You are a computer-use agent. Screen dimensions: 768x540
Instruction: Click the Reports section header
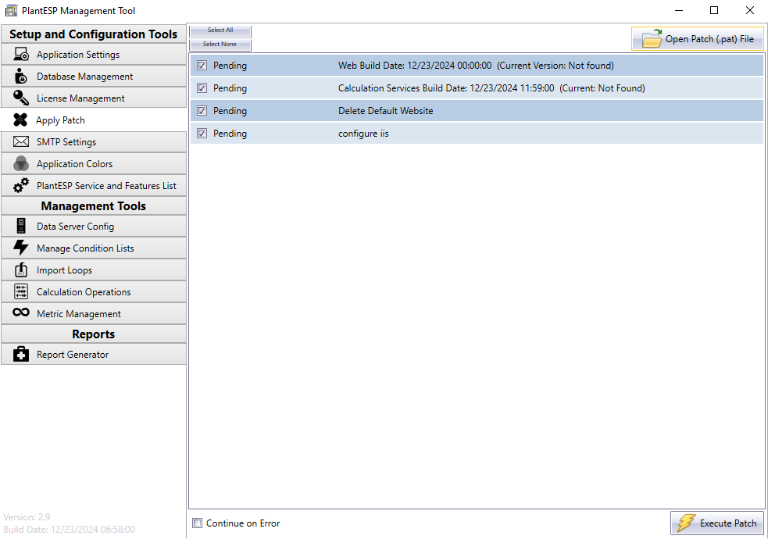94,334
